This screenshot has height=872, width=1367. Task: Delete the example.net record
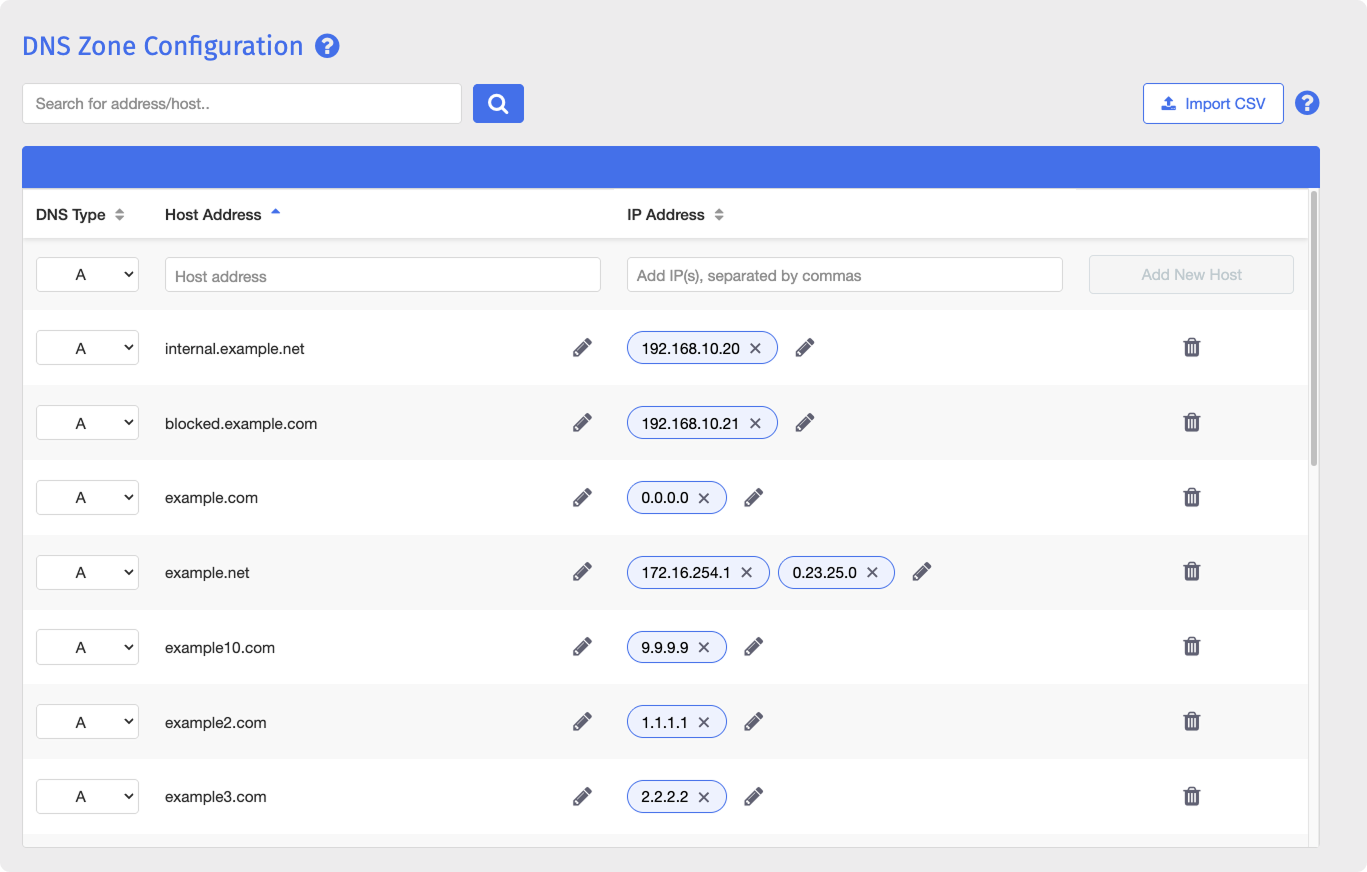click(1192, 571)
